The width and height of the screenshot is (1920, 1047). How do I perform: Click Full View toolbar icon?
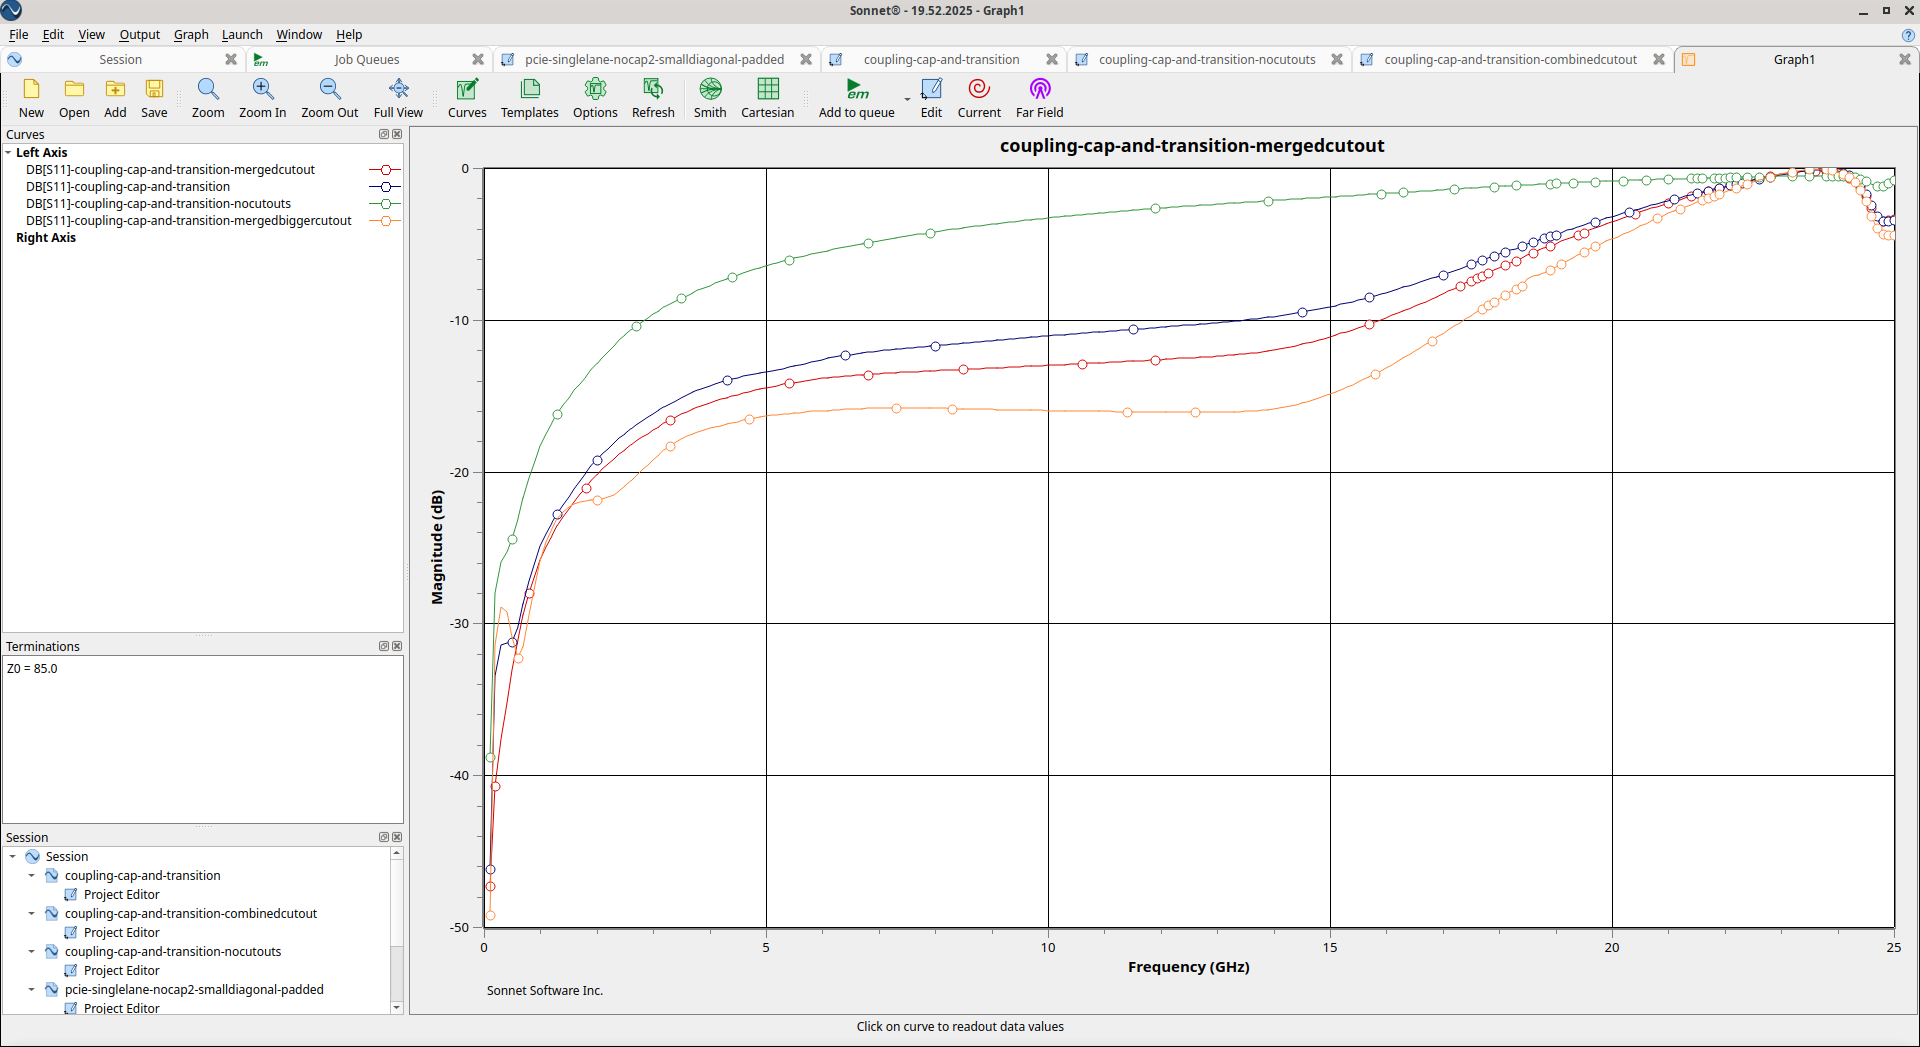coord(398,98)
